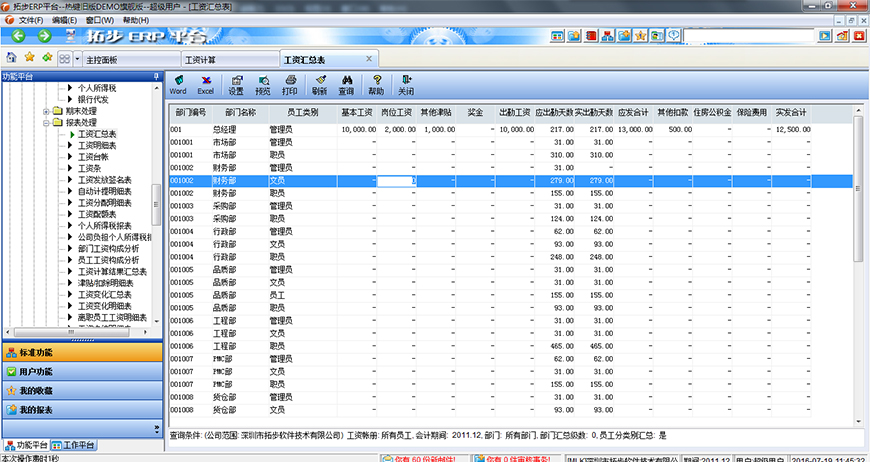Export the report to Excel
This screenshot has height=462, width=870.
205,84
